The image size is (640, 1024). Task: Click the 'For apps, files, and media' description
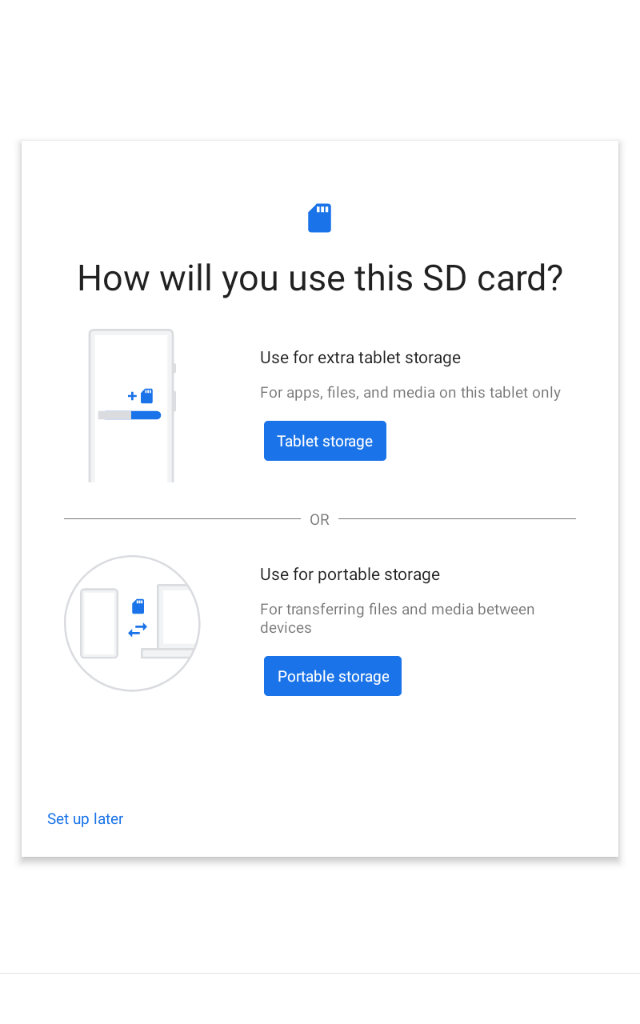(x=410, y=392)
